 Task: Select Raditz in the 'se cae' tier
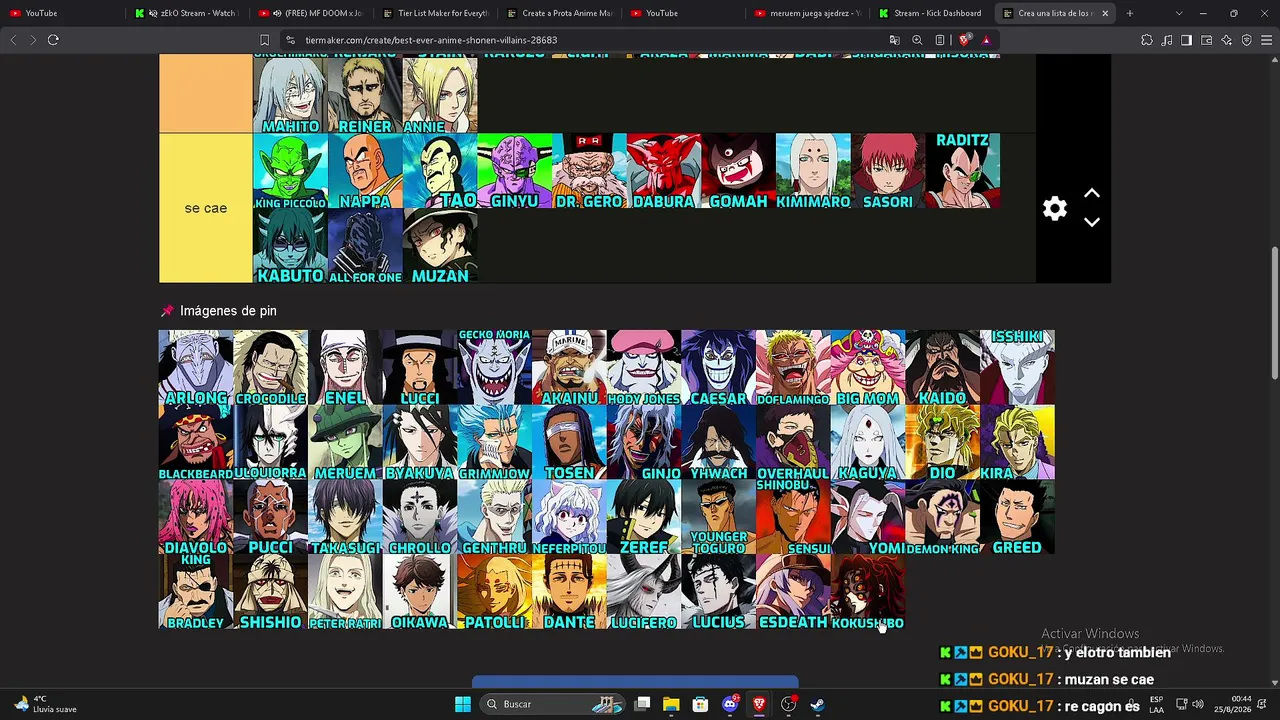(963, 171)
